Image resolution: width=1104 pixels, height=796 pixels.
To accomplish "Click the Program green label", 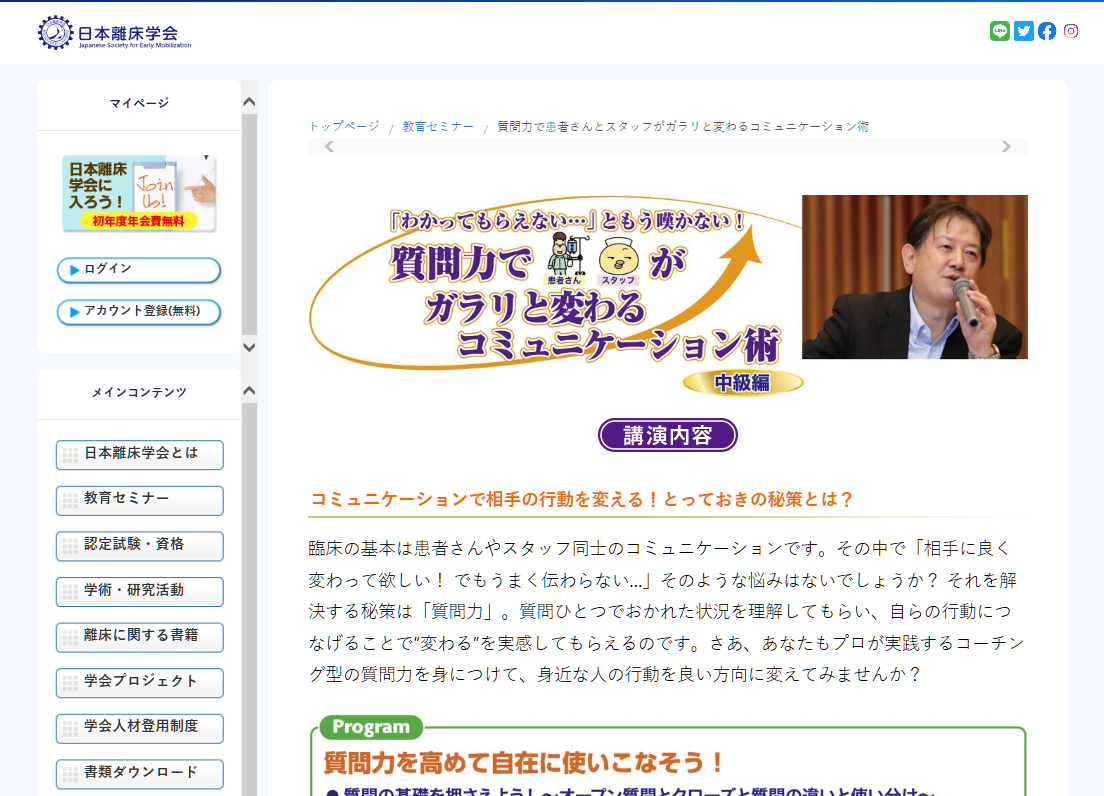I will coord(371,727).
